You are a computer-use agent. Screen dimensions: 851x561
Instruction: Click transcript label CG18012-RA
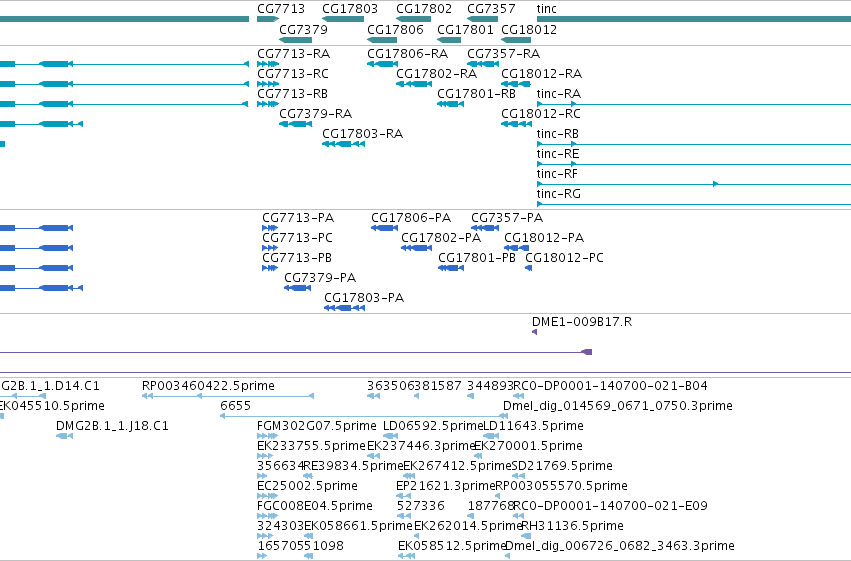coord(542,73)
